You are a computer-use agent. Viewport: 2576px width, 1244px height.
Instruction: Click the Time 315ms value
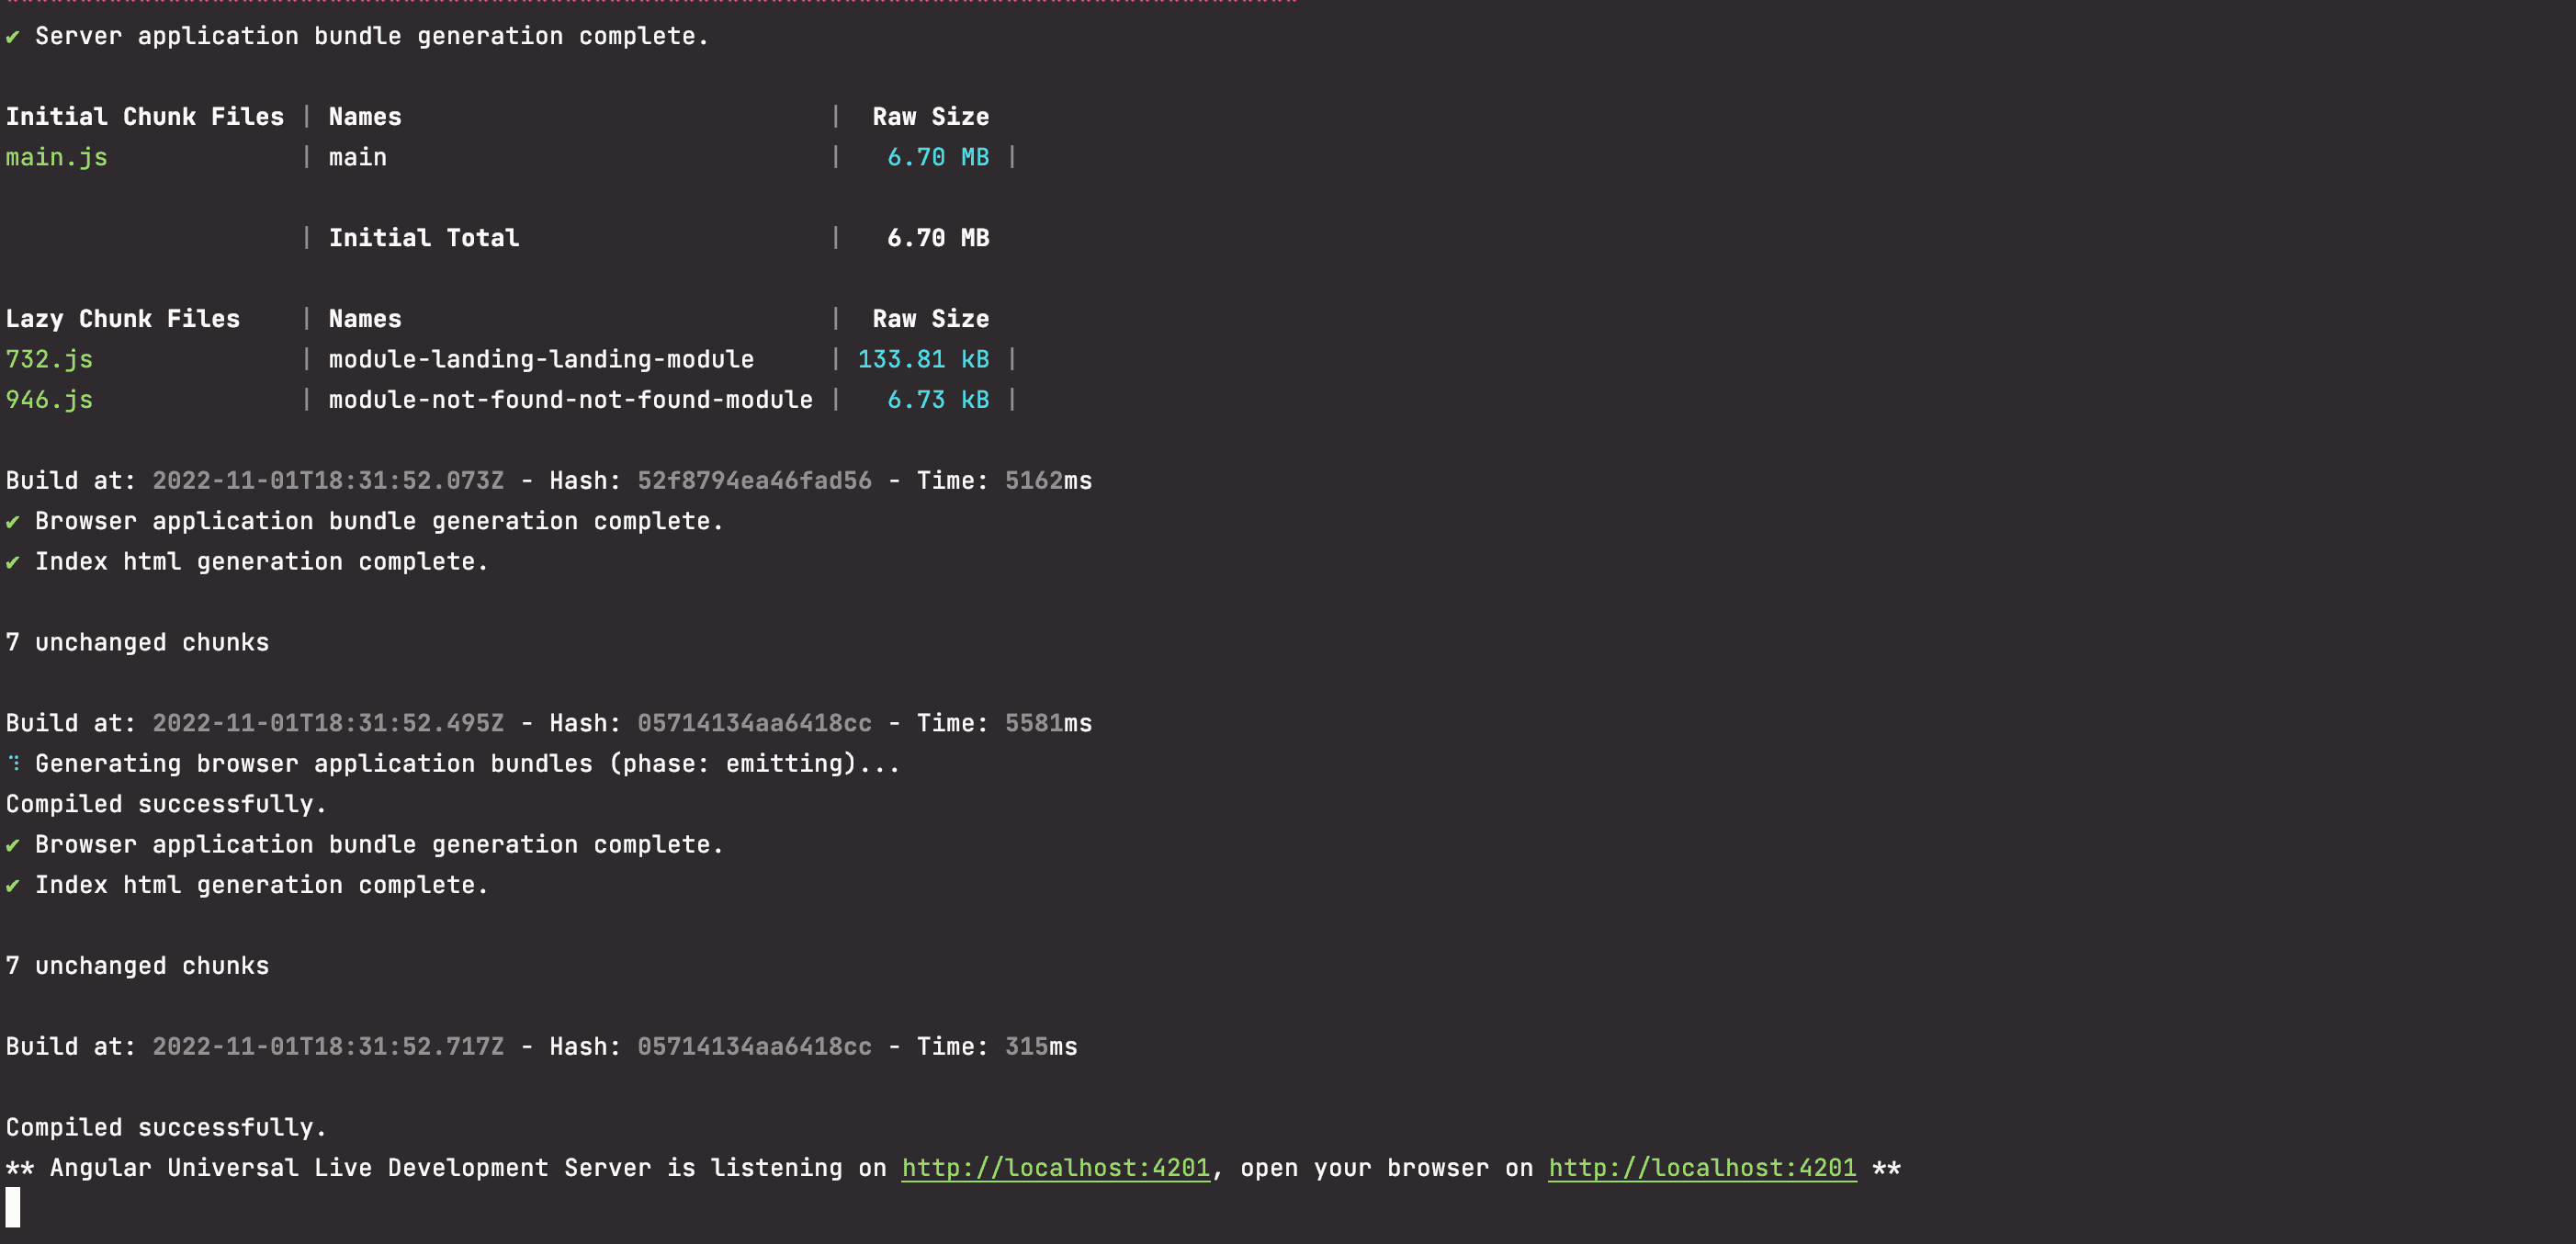click(x=1040, y=1047)
